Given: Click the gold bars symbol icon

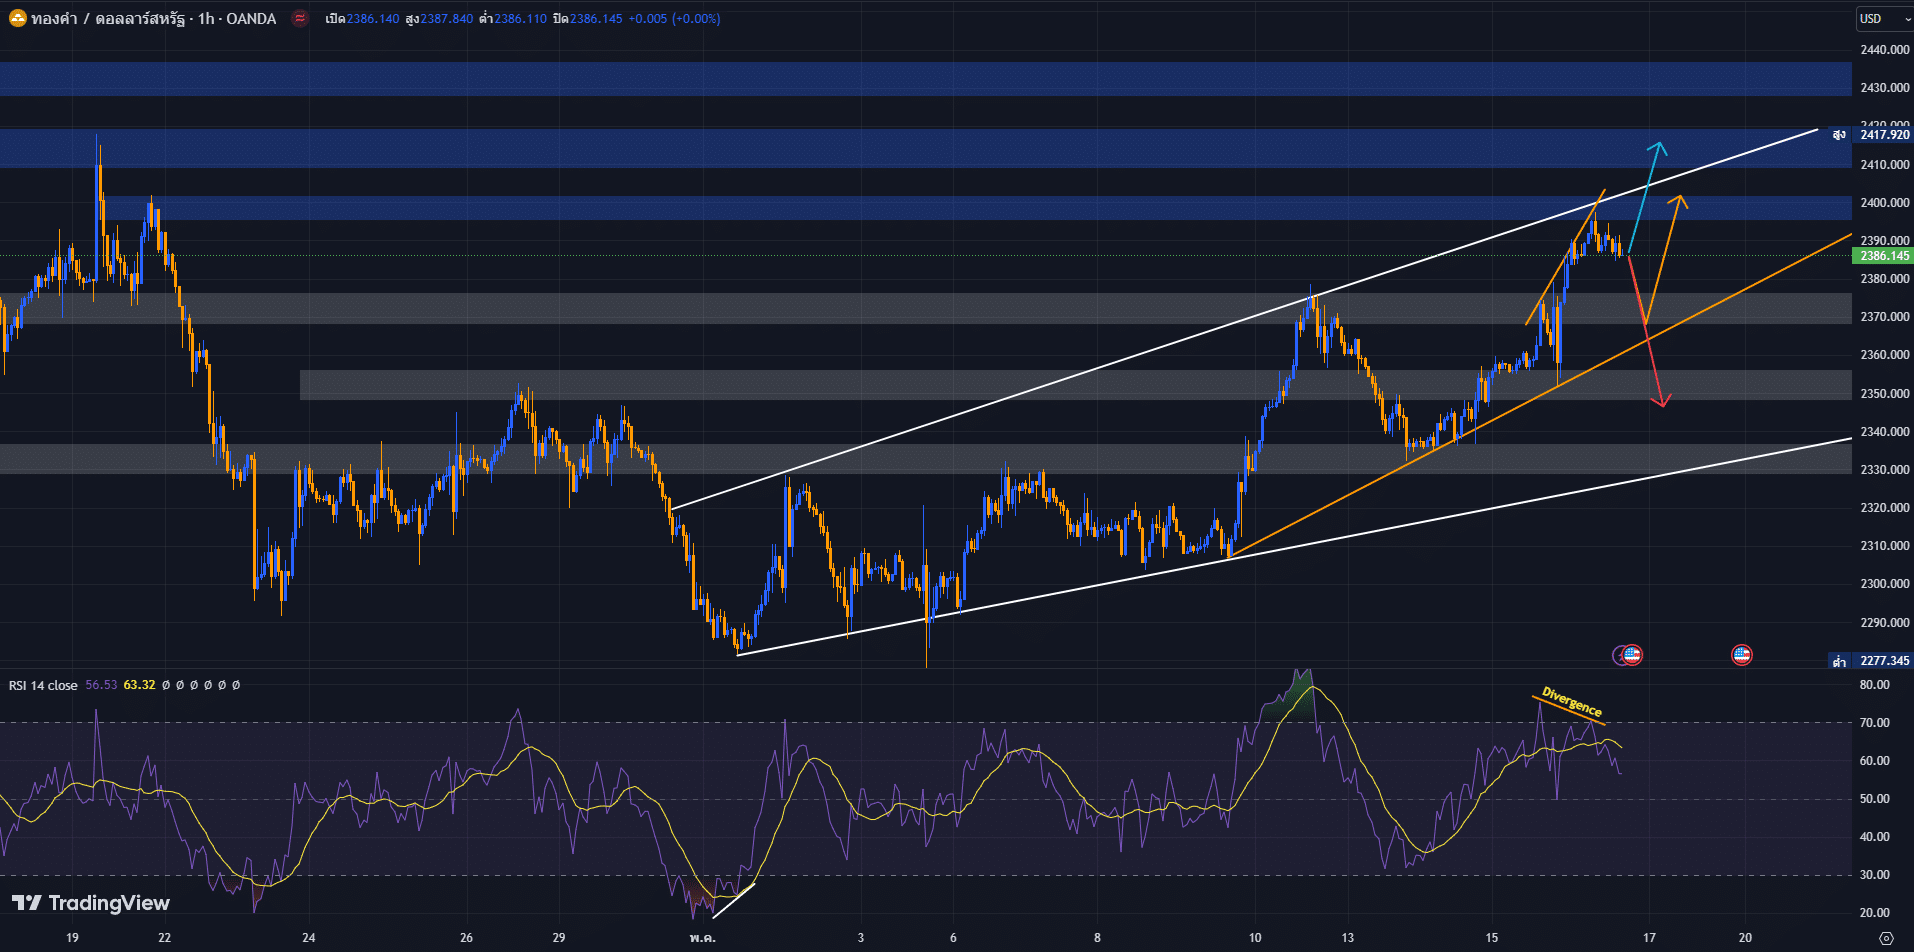Looking at the screenshot, I should (18, 18).
